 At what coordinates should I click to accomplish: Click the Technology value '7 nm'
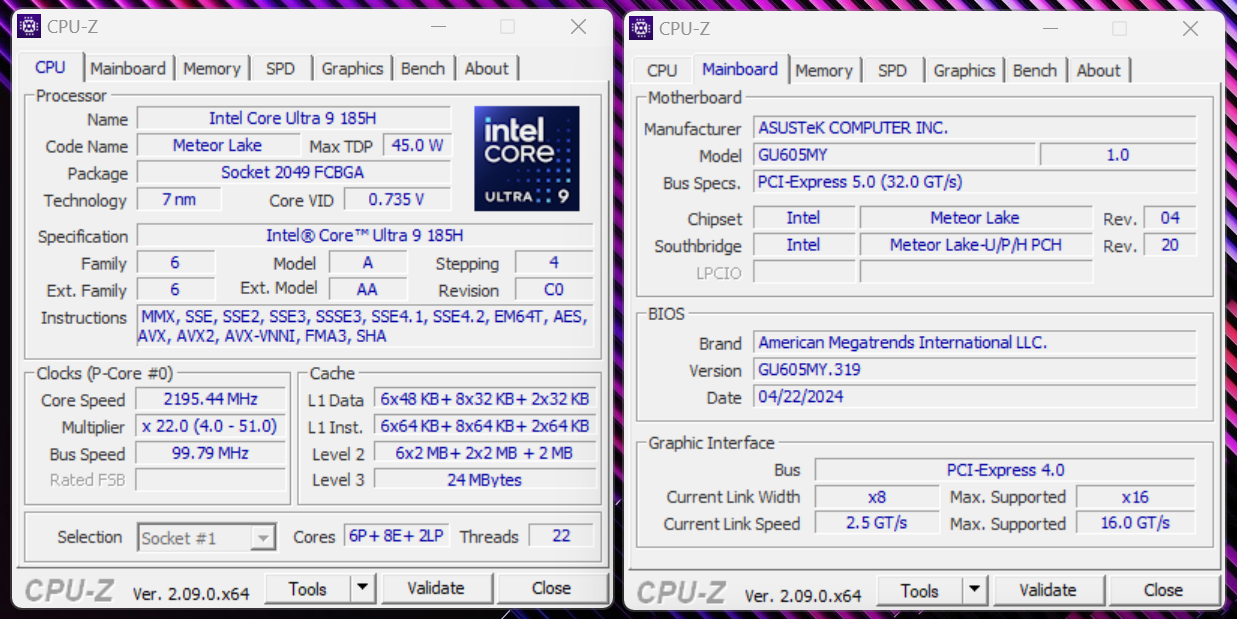pyautogui.click(x=179, y=200)
